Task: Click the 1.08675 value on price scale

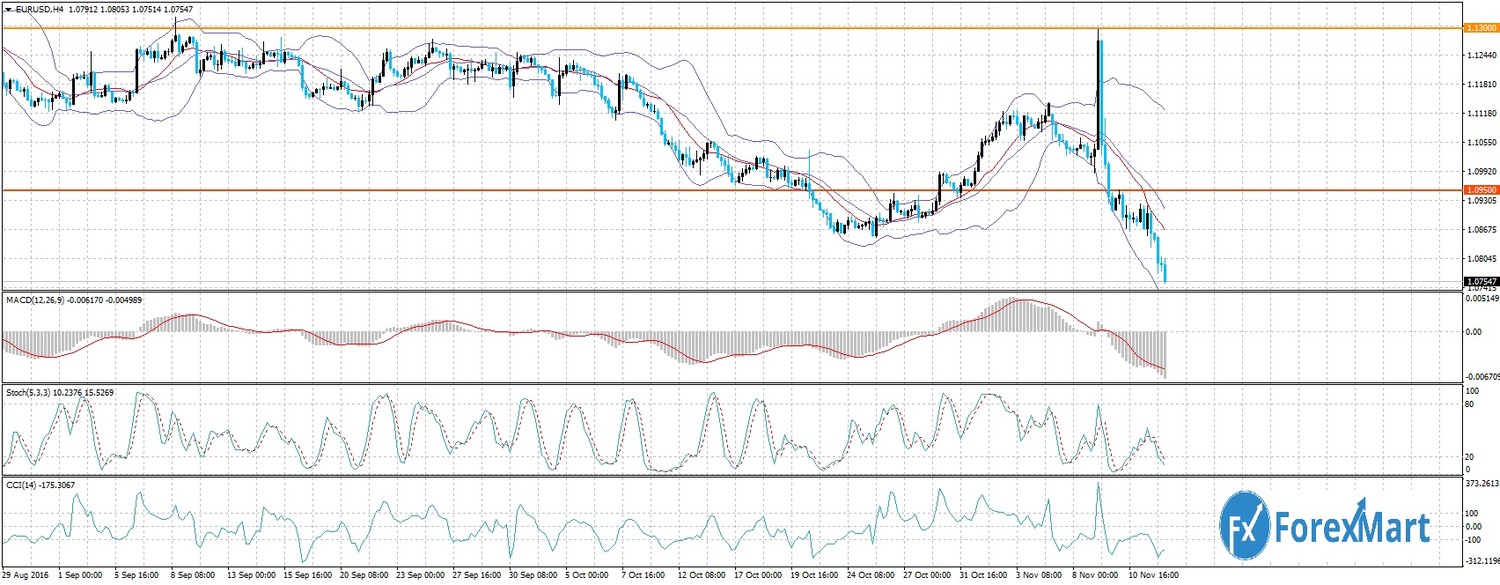Action: click(1479, 230)
